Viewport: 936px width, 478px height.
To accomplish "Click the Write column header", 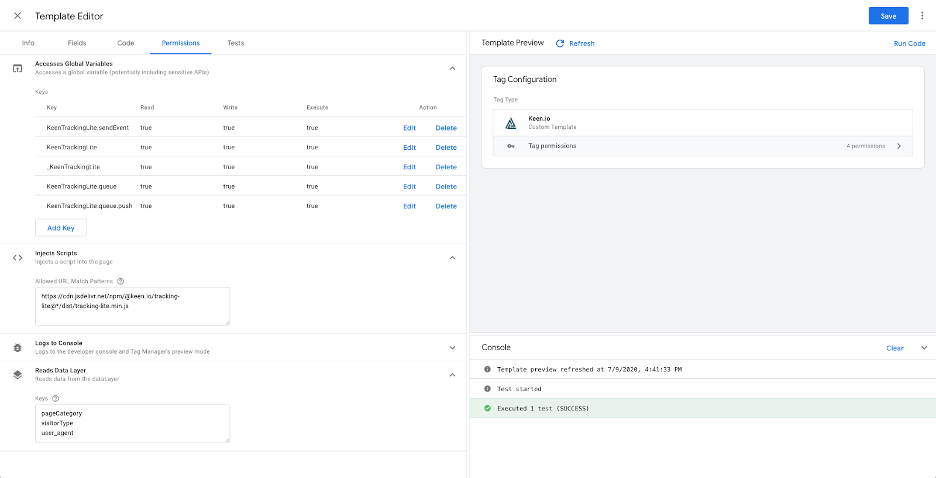I will [x=230, y=107].
